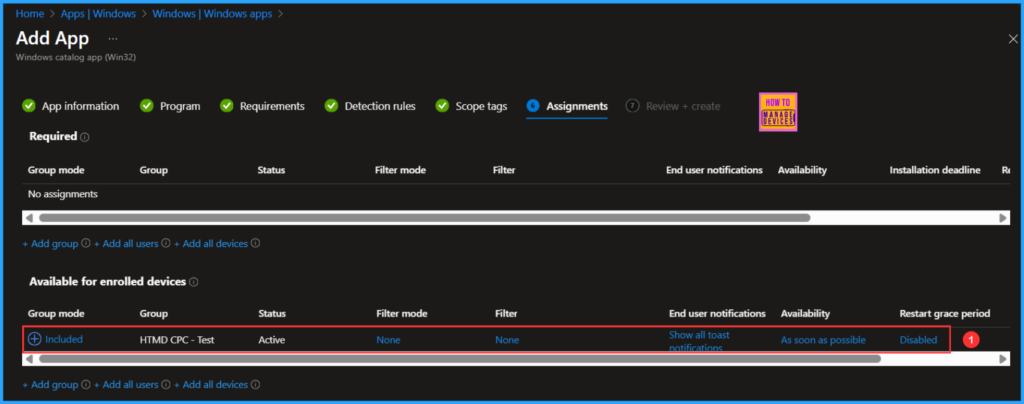The height and width of the screenshot is (404, 1024).
Task: Add all users under Available for enrolled devices
Action: tap(126, 384)
